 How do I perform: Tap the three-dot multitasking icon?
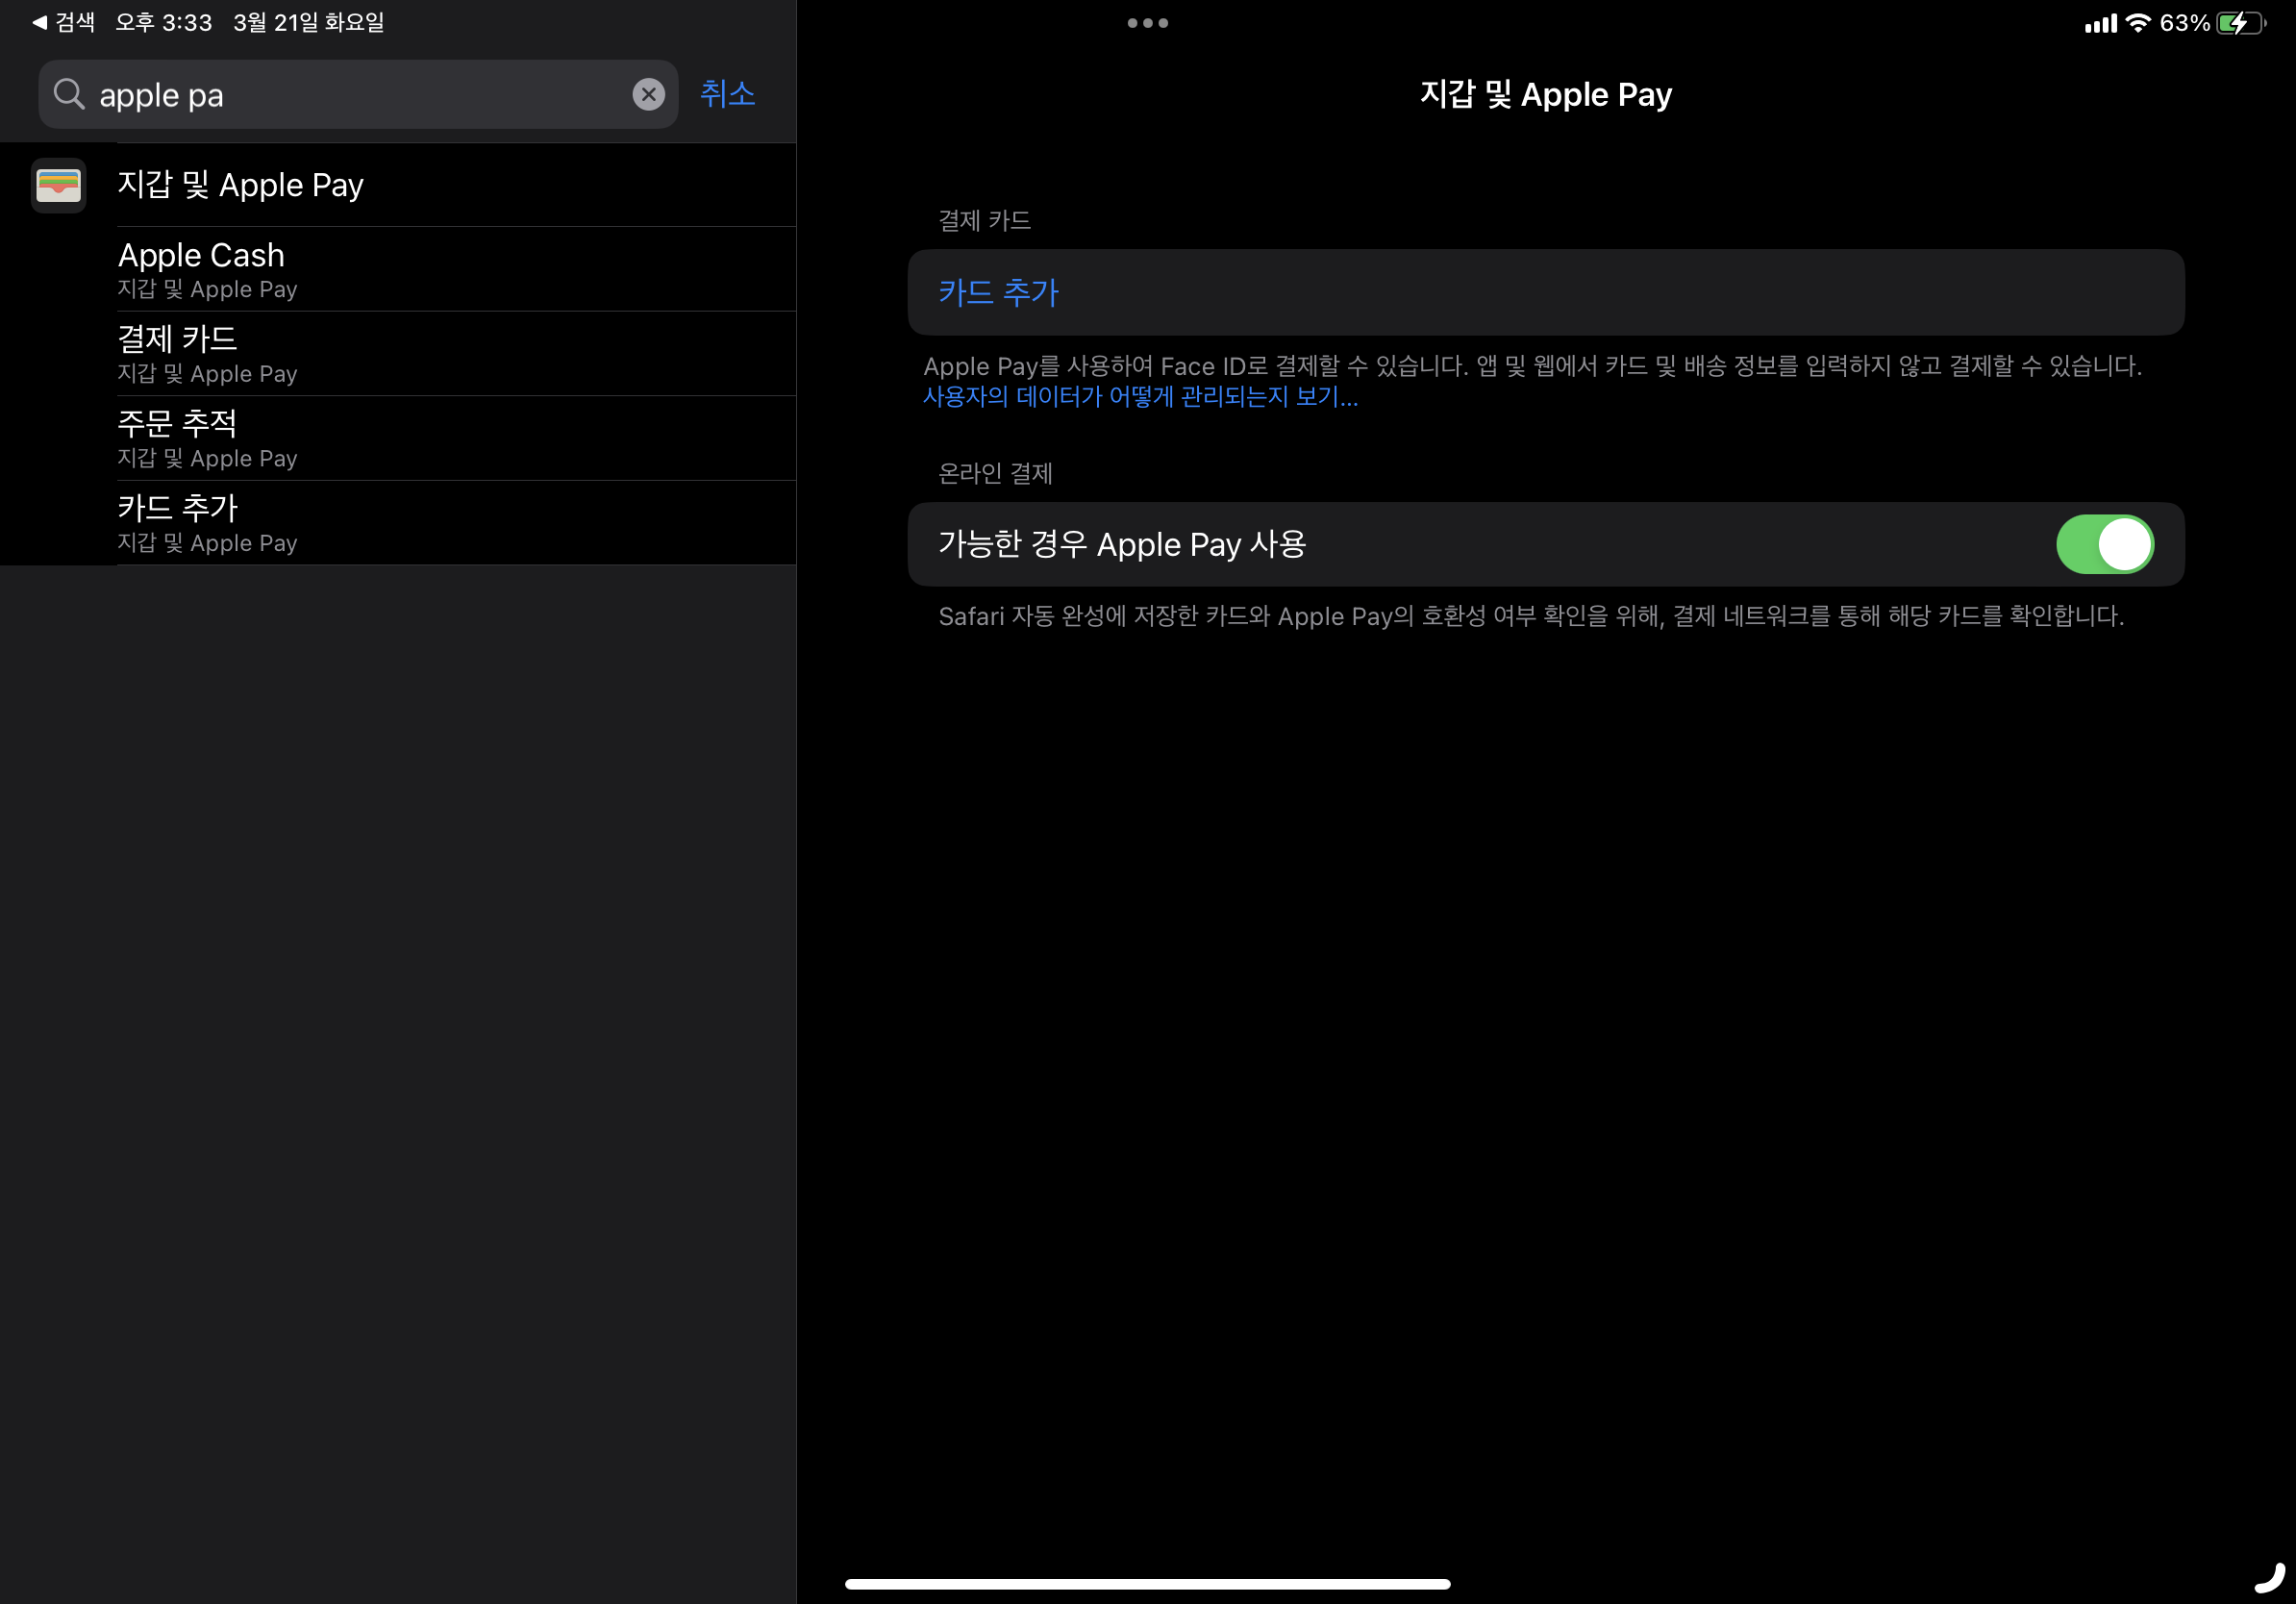1147,23
